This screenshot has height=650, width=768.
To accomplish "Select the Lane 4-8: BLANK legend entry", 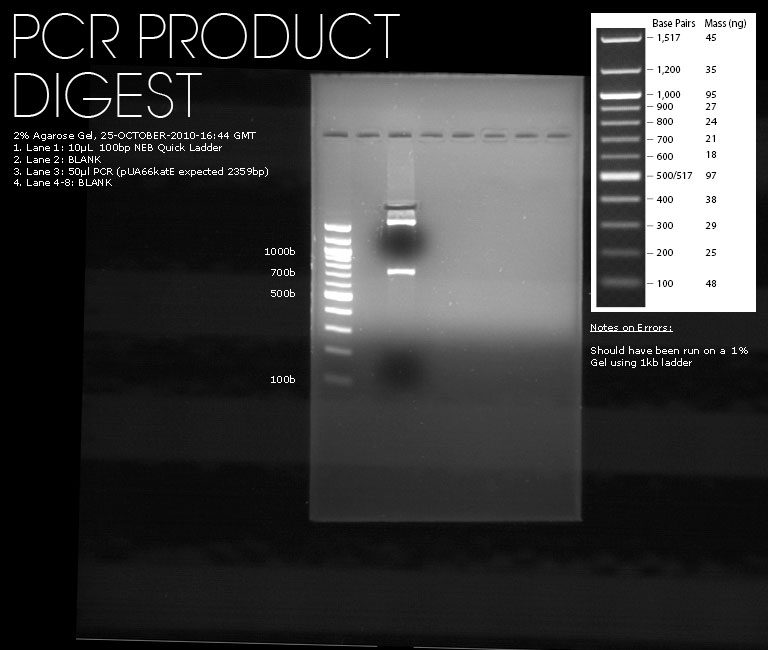I will pyautogui.click(x=60, y=183).
